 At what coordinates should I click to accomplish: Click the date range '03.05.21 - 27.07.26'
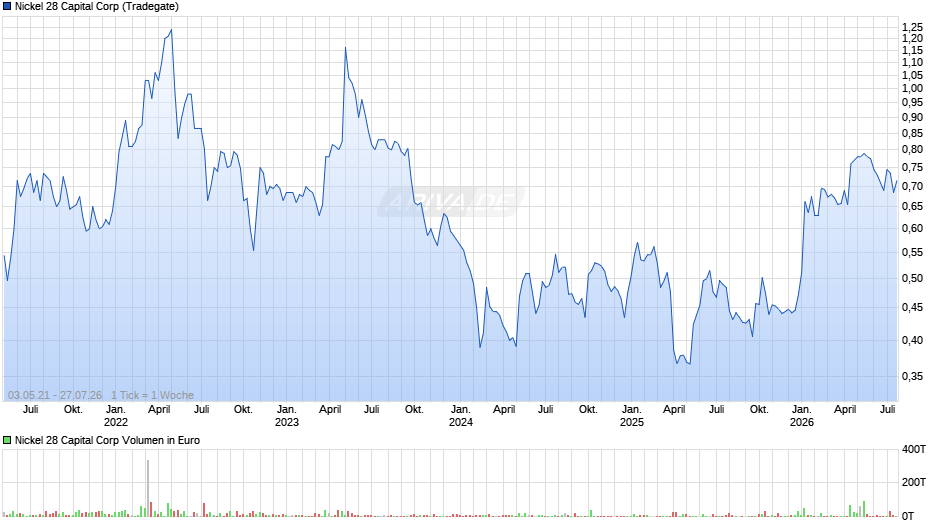tap(55, 395)
